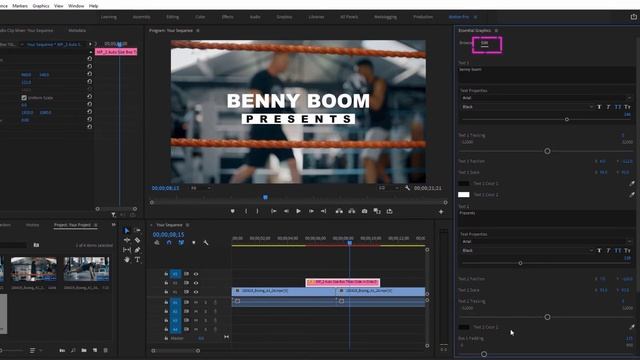This screenshot has height=360, width=640.
Task: Open Text 1 Arial font dropdown
Action: (546, 98)
